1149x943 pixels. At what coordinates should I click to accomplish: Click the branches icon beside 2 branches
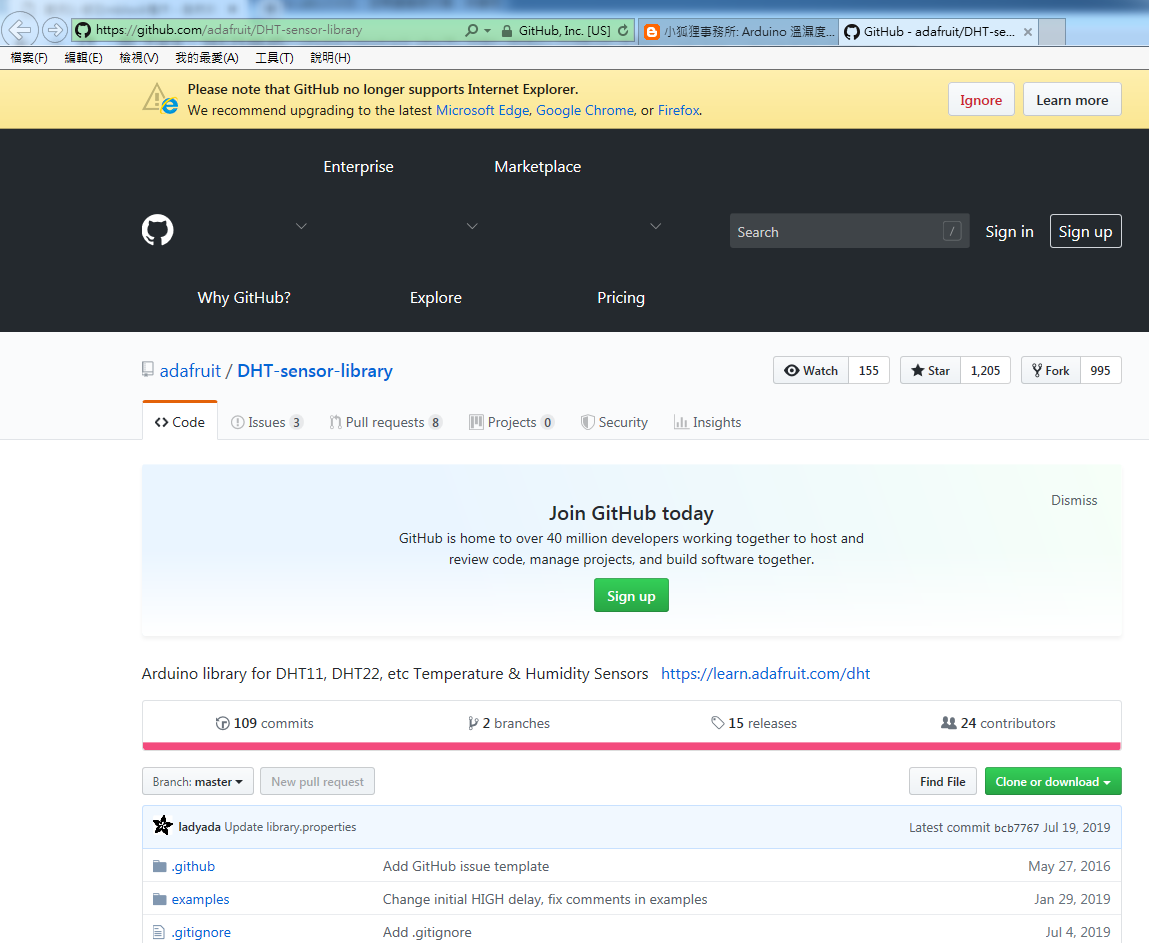tap(473, 723)
